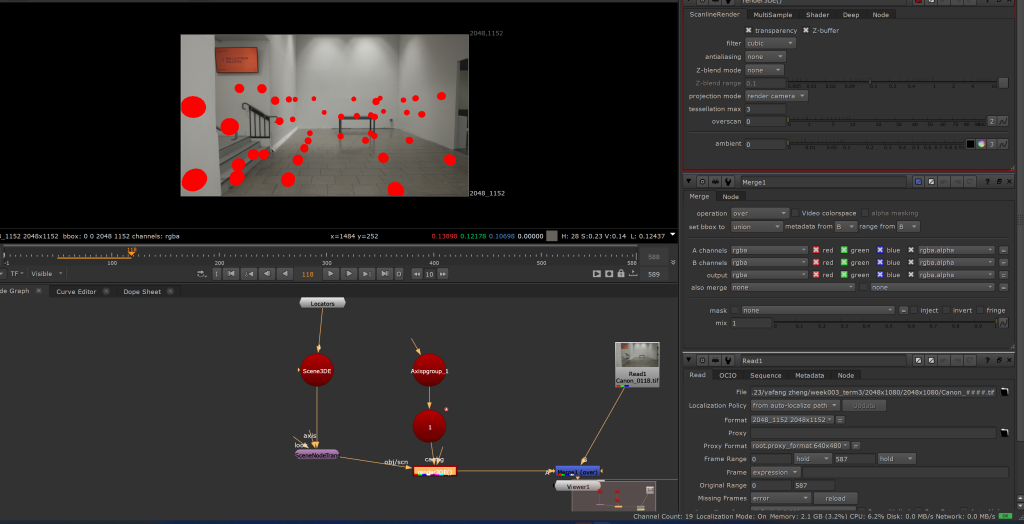The height and width of the screenshot is (524, 1024).
Task: Click the play backward button in the timeline
Action: [284, 273]
